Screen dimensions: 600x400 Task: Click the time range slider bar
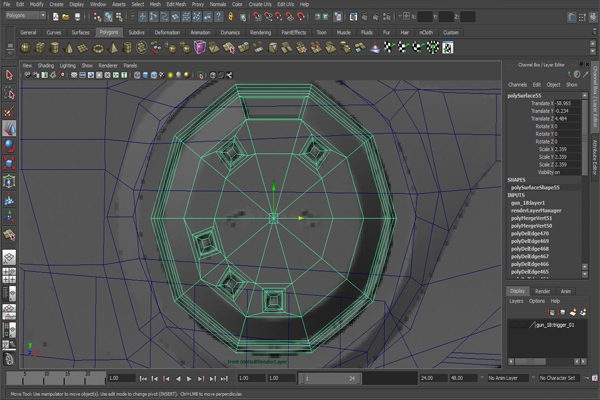[329, 379]
